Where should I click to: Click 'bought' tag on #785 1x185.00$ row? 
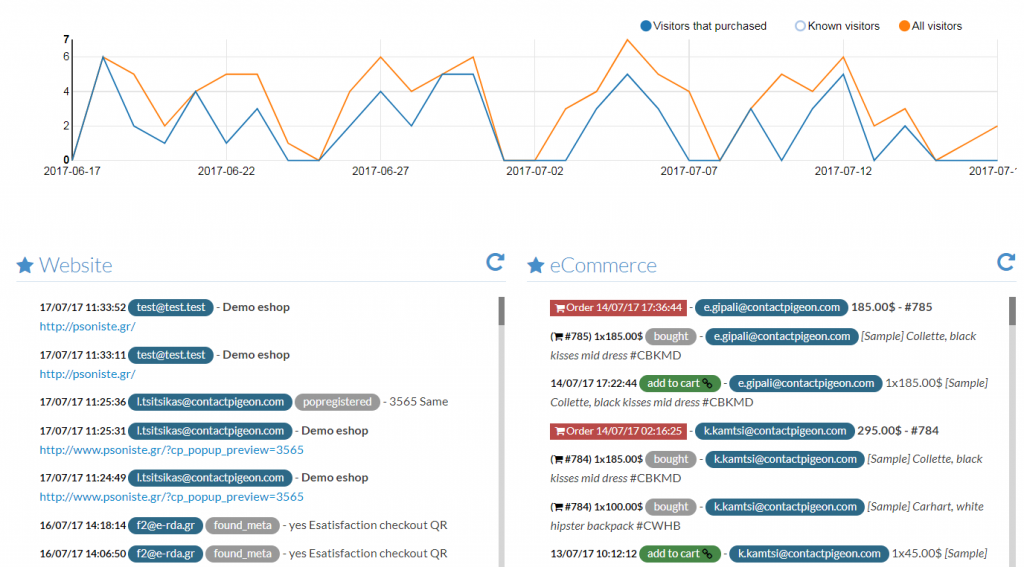671,336
